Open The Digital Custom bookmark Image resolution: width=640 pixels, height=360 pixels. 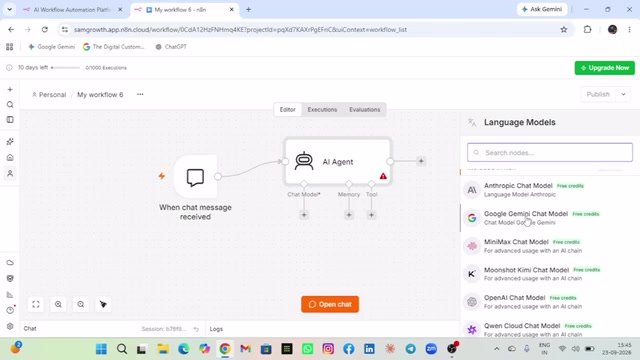point(114,47)
